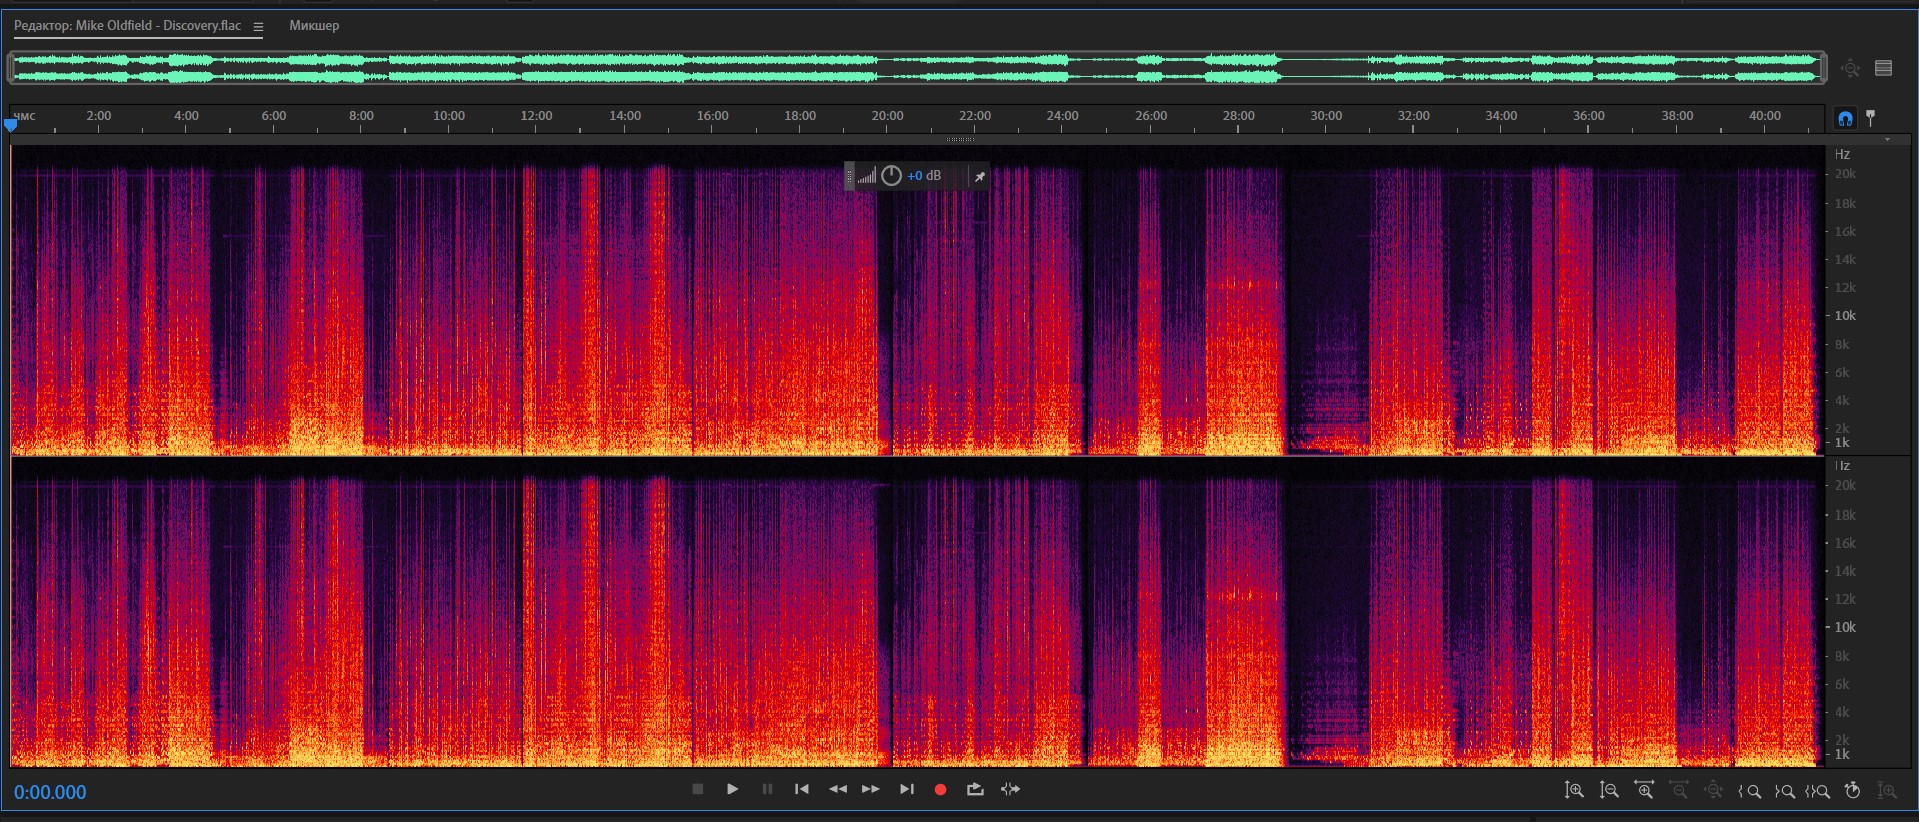Open the spectral display list icon at top right
This screenshot has height=822, width=1919.
point(1884,68)
